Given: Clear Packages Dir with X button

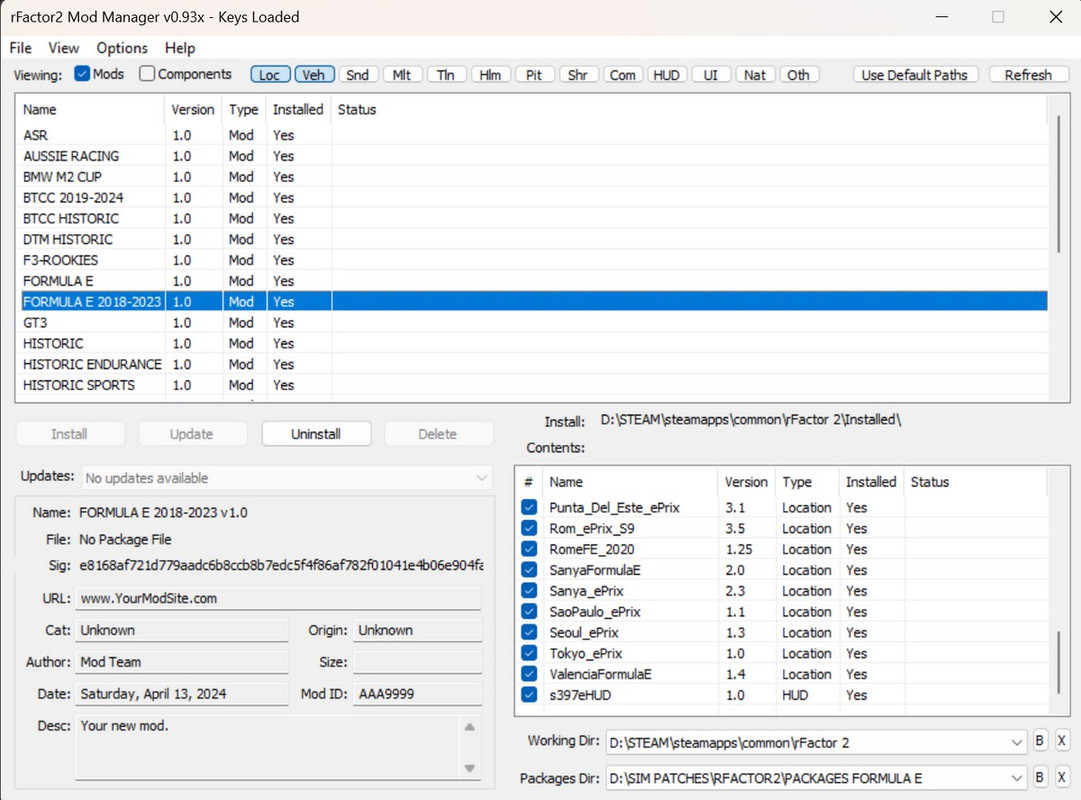Looking at the screenshot, I should 1062,777.
